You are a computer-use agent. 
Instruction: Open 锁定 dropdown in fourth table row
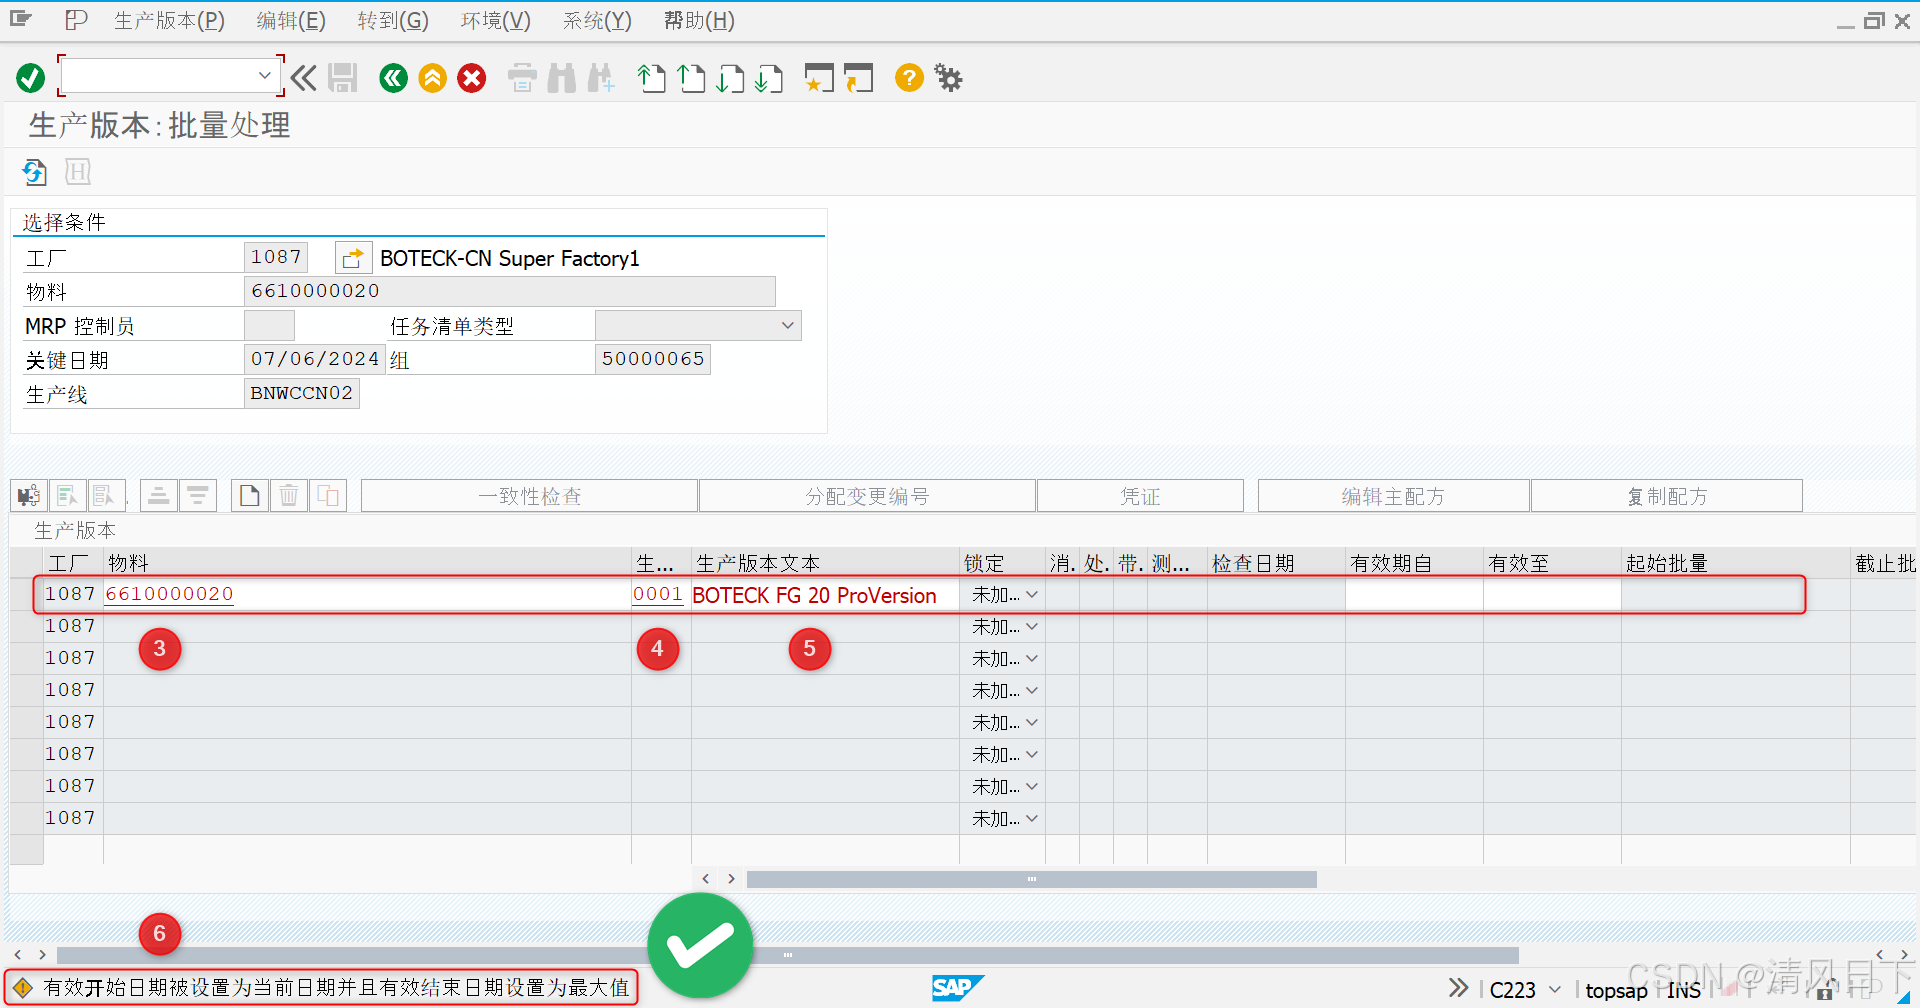tap(1032, 691)
